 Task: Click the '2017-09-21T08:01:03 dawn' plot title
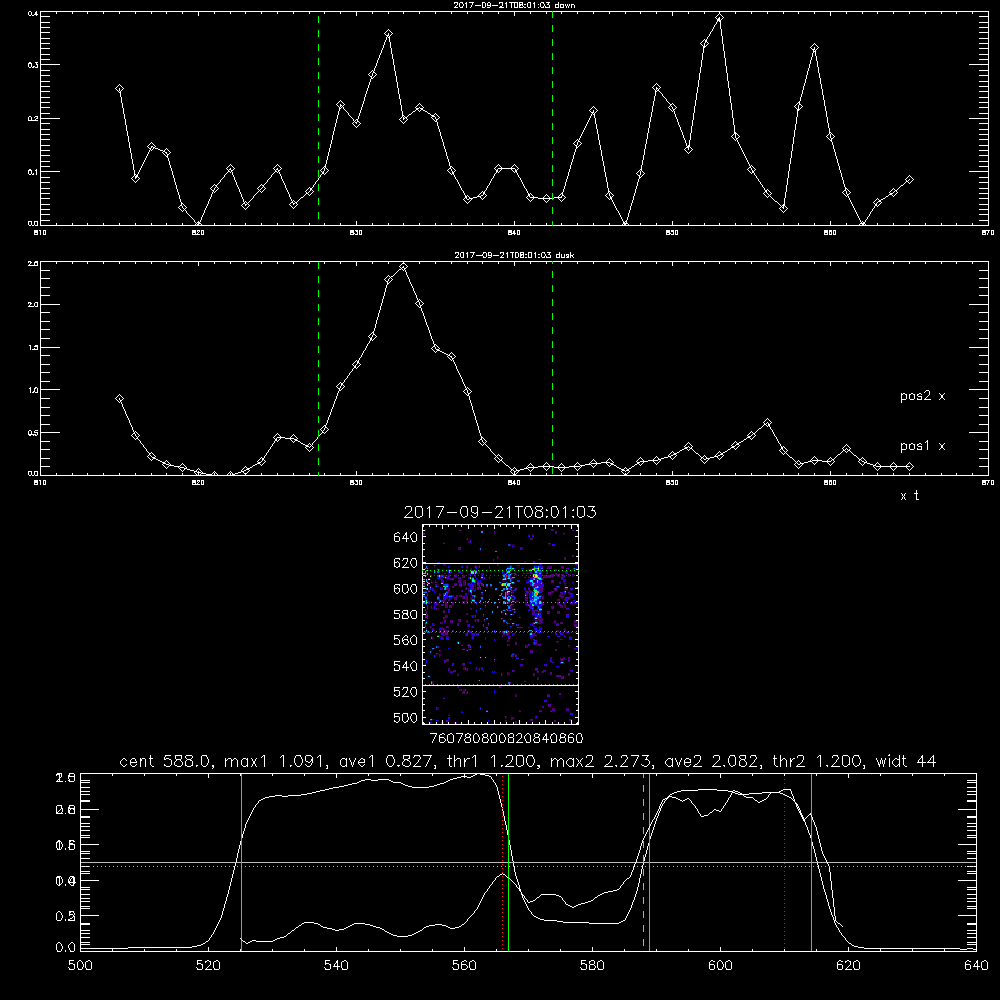point(514,5)
